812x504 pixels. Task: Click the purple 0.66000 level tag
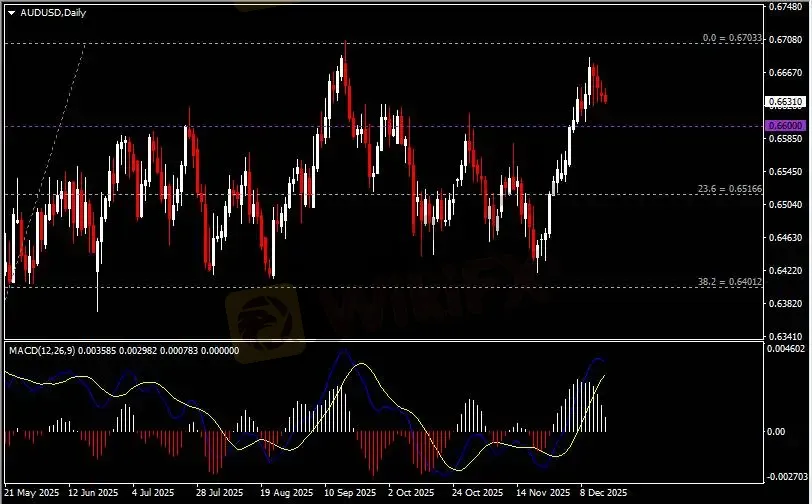(785, 126)
